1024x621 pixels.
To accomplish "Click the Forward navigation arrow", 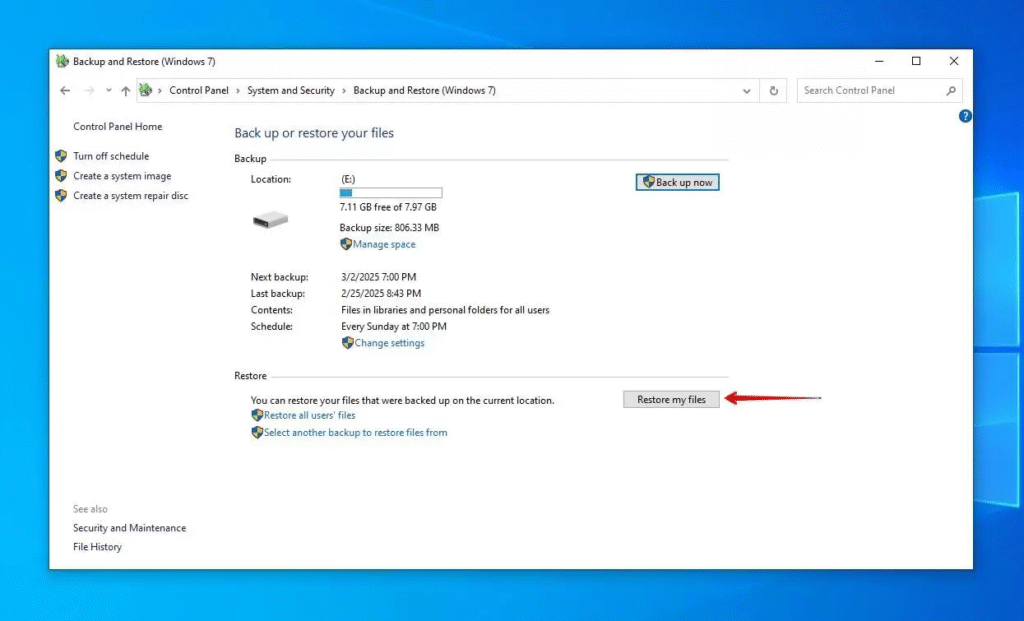I will [89, 91].
